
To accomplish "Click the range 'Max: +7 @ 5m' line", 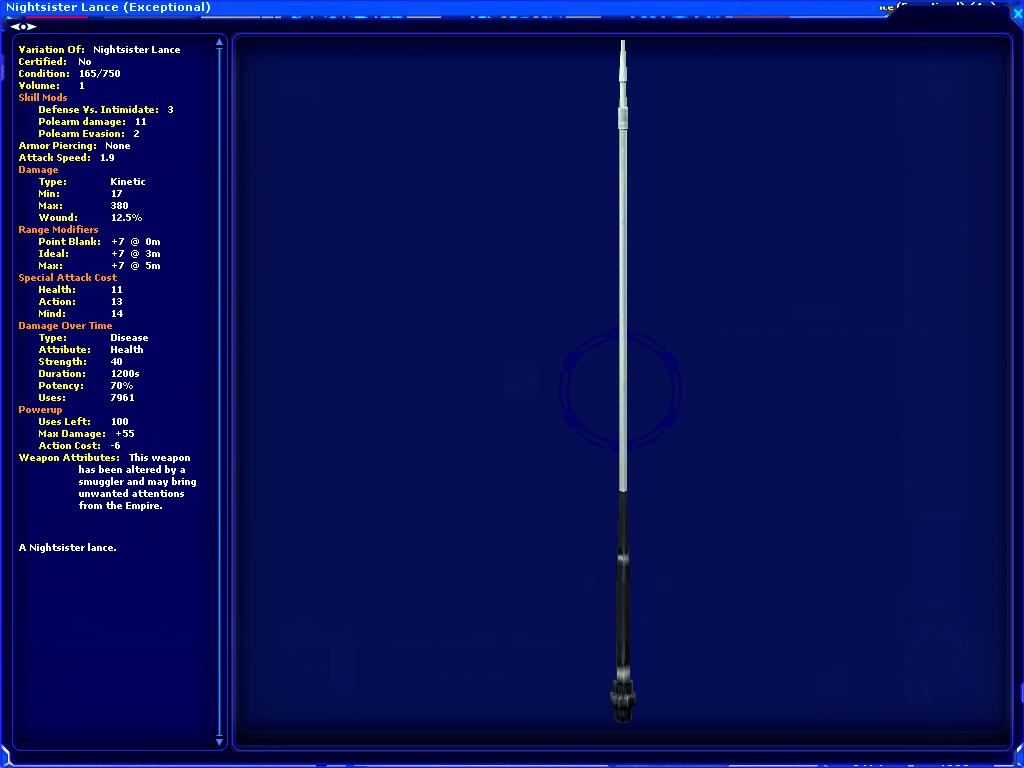I will [99, 266].
